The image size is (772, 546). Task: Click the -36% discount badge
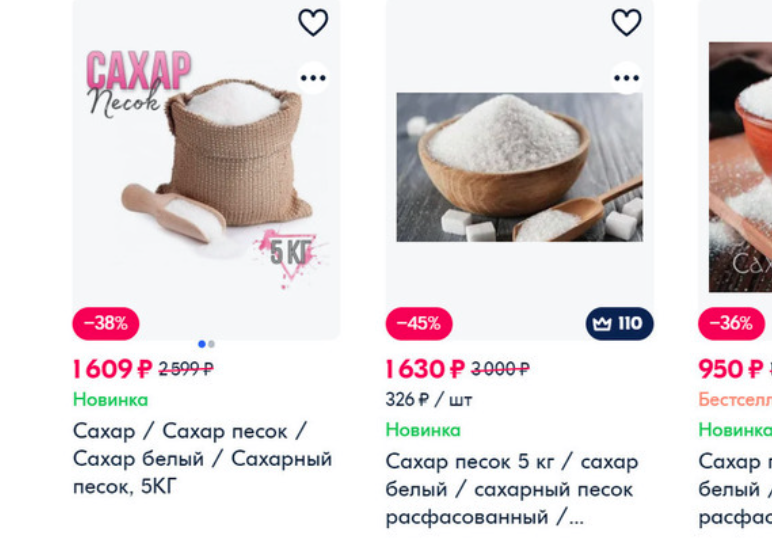coord(731,324)
